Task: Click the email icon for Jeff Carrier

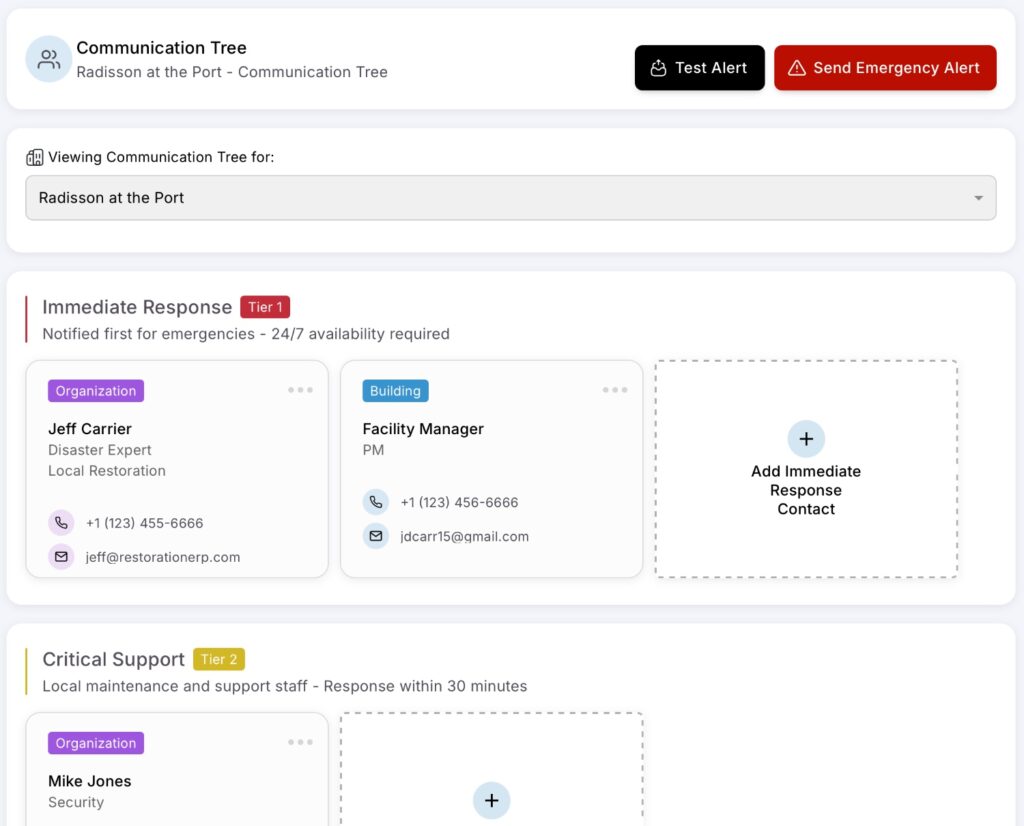Action: pos(61,557)
